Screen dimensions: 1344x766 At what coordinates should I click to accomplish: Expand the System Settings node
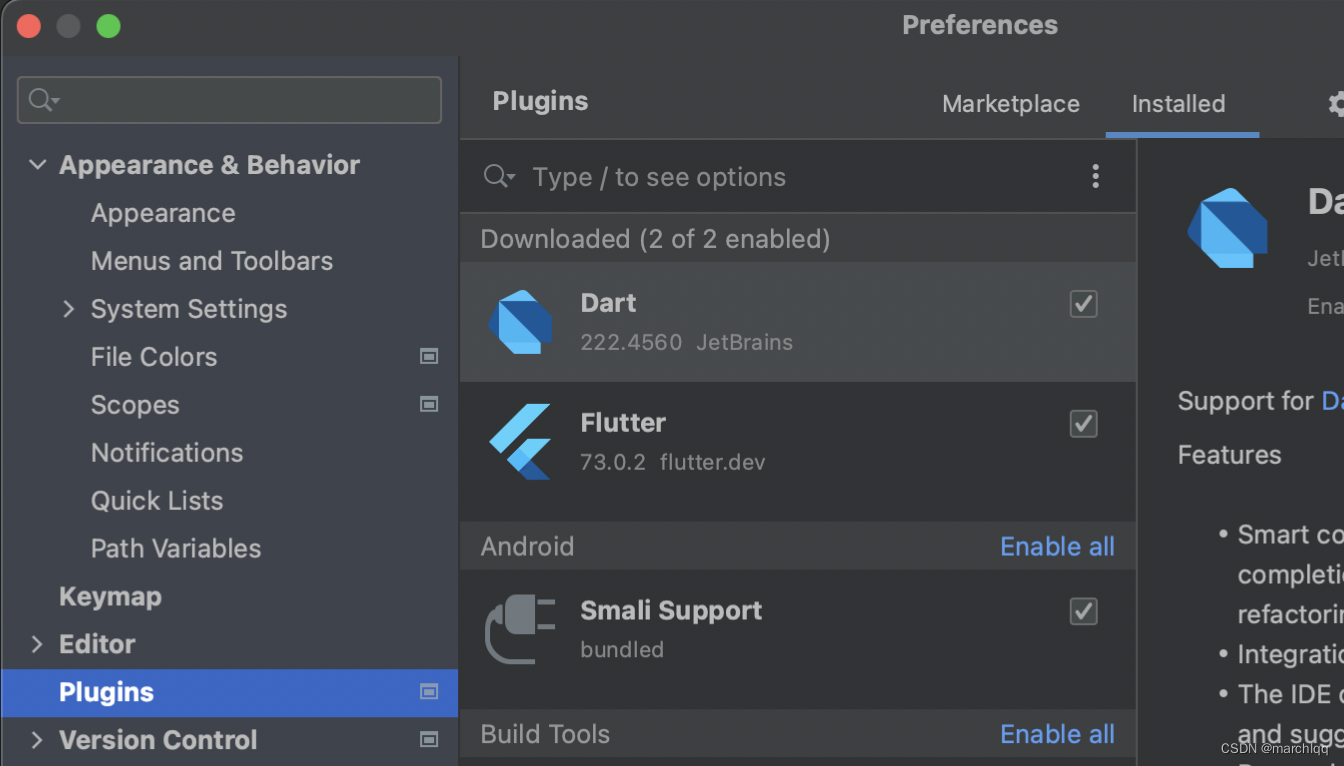68,309
